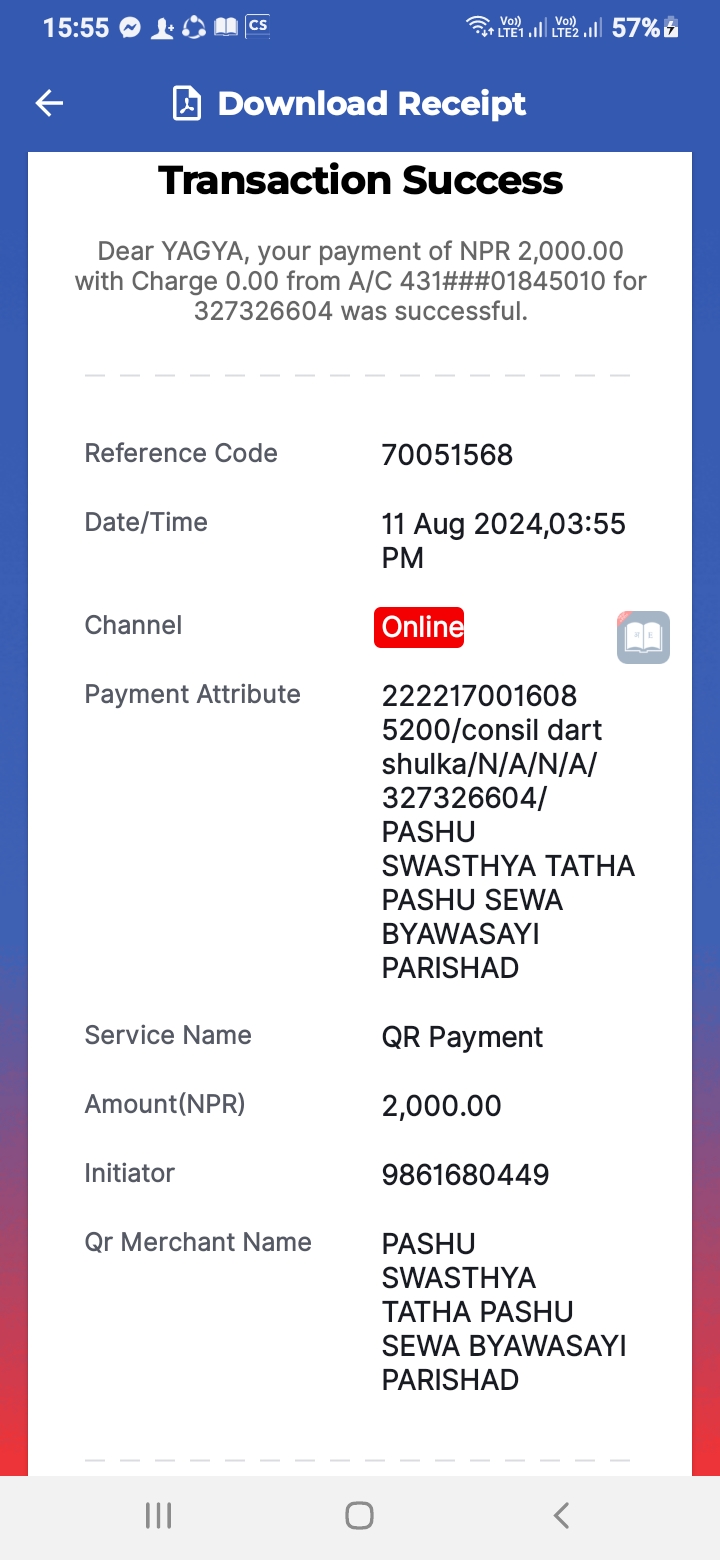Screen dimensions: 720x1560
Task: Tap the Qr Merchant Name value
Action: [x=504, y=1311]
